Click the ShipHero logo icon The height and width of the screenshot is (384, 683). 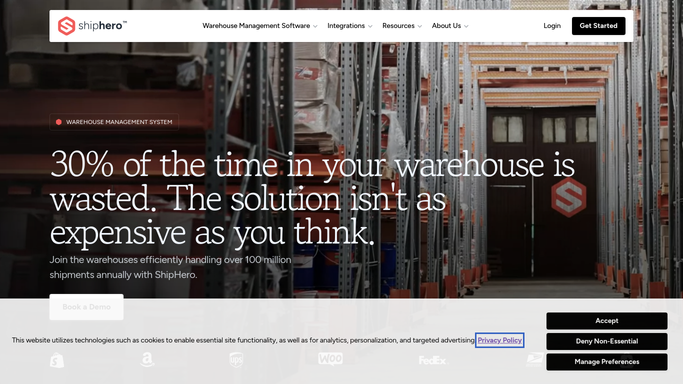[x=66, y=26]
